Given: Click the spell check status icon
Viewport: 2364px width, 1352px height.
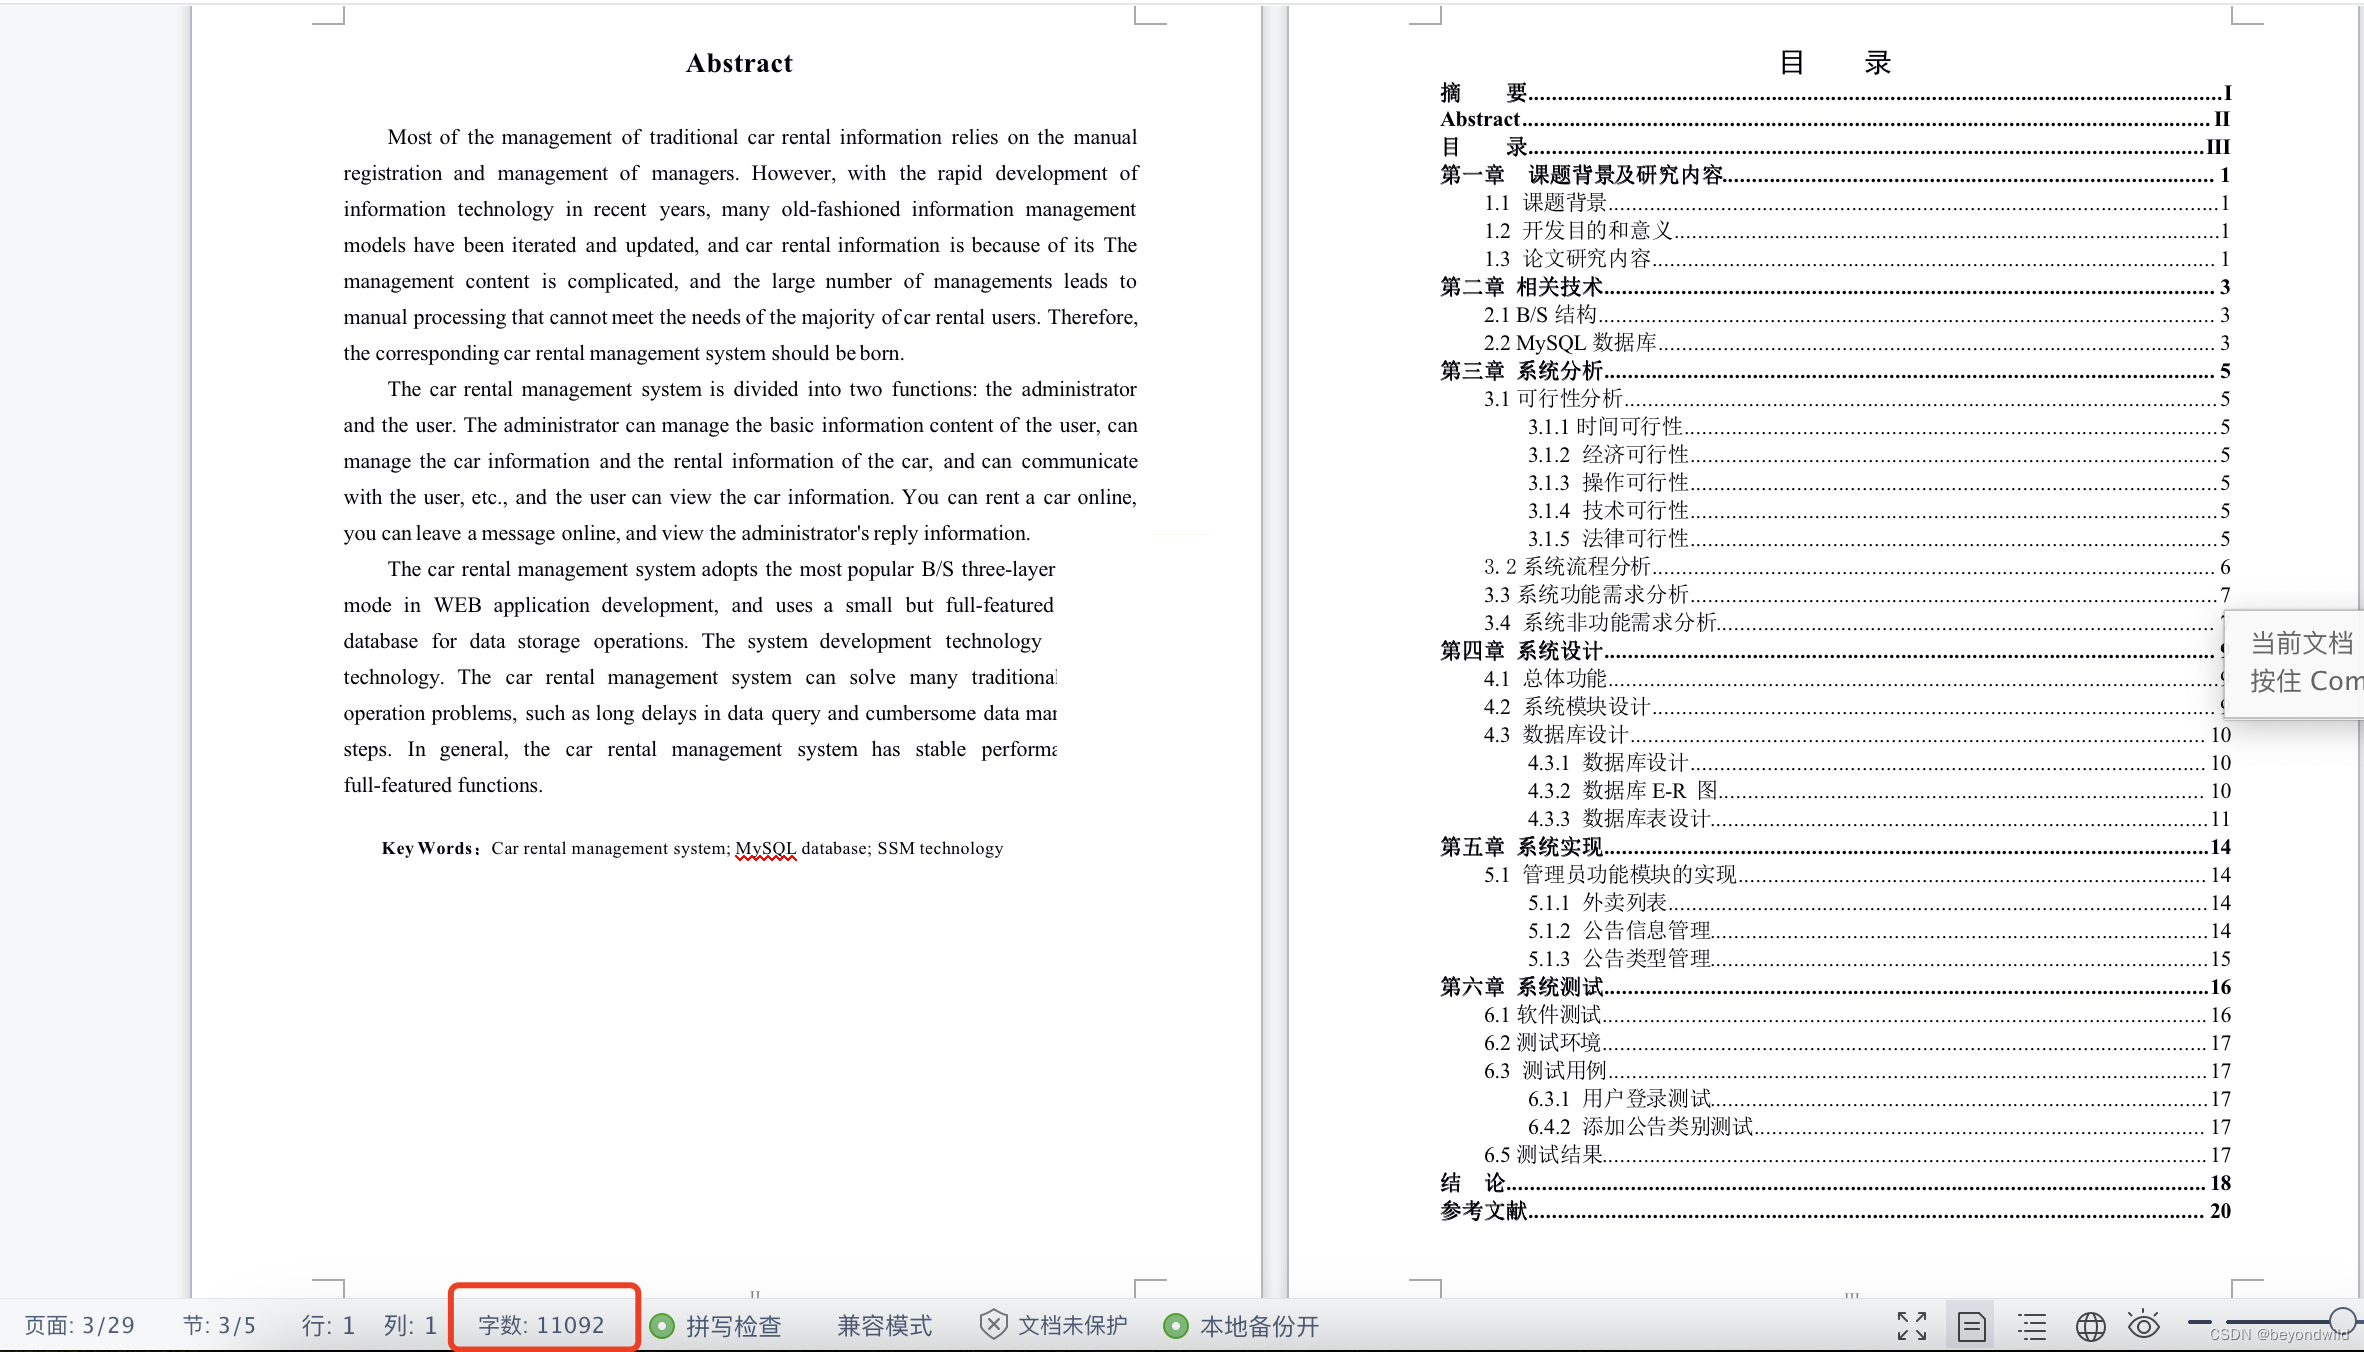Looking at the screenshot, I should [x=661, y=1326].
